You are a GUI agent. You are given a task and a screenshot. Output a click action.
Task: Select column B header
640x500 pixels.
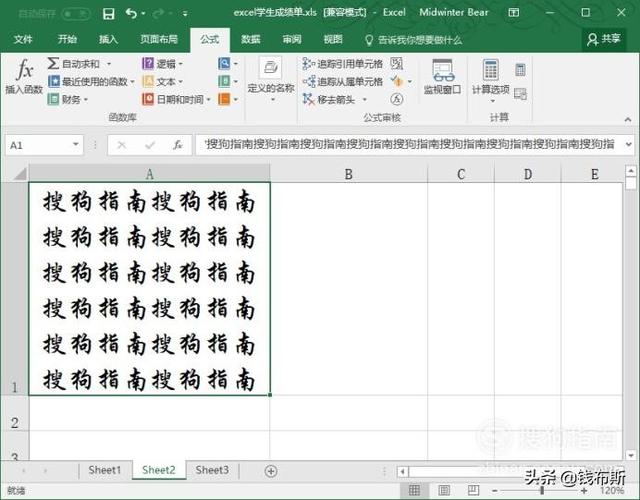348,174
